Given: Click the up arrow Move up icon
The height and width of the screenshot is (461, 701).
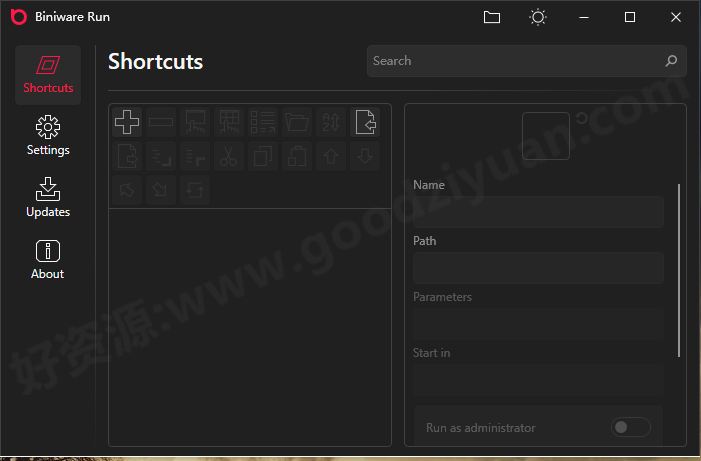Looking at the screenshot, I should (331, 156).
